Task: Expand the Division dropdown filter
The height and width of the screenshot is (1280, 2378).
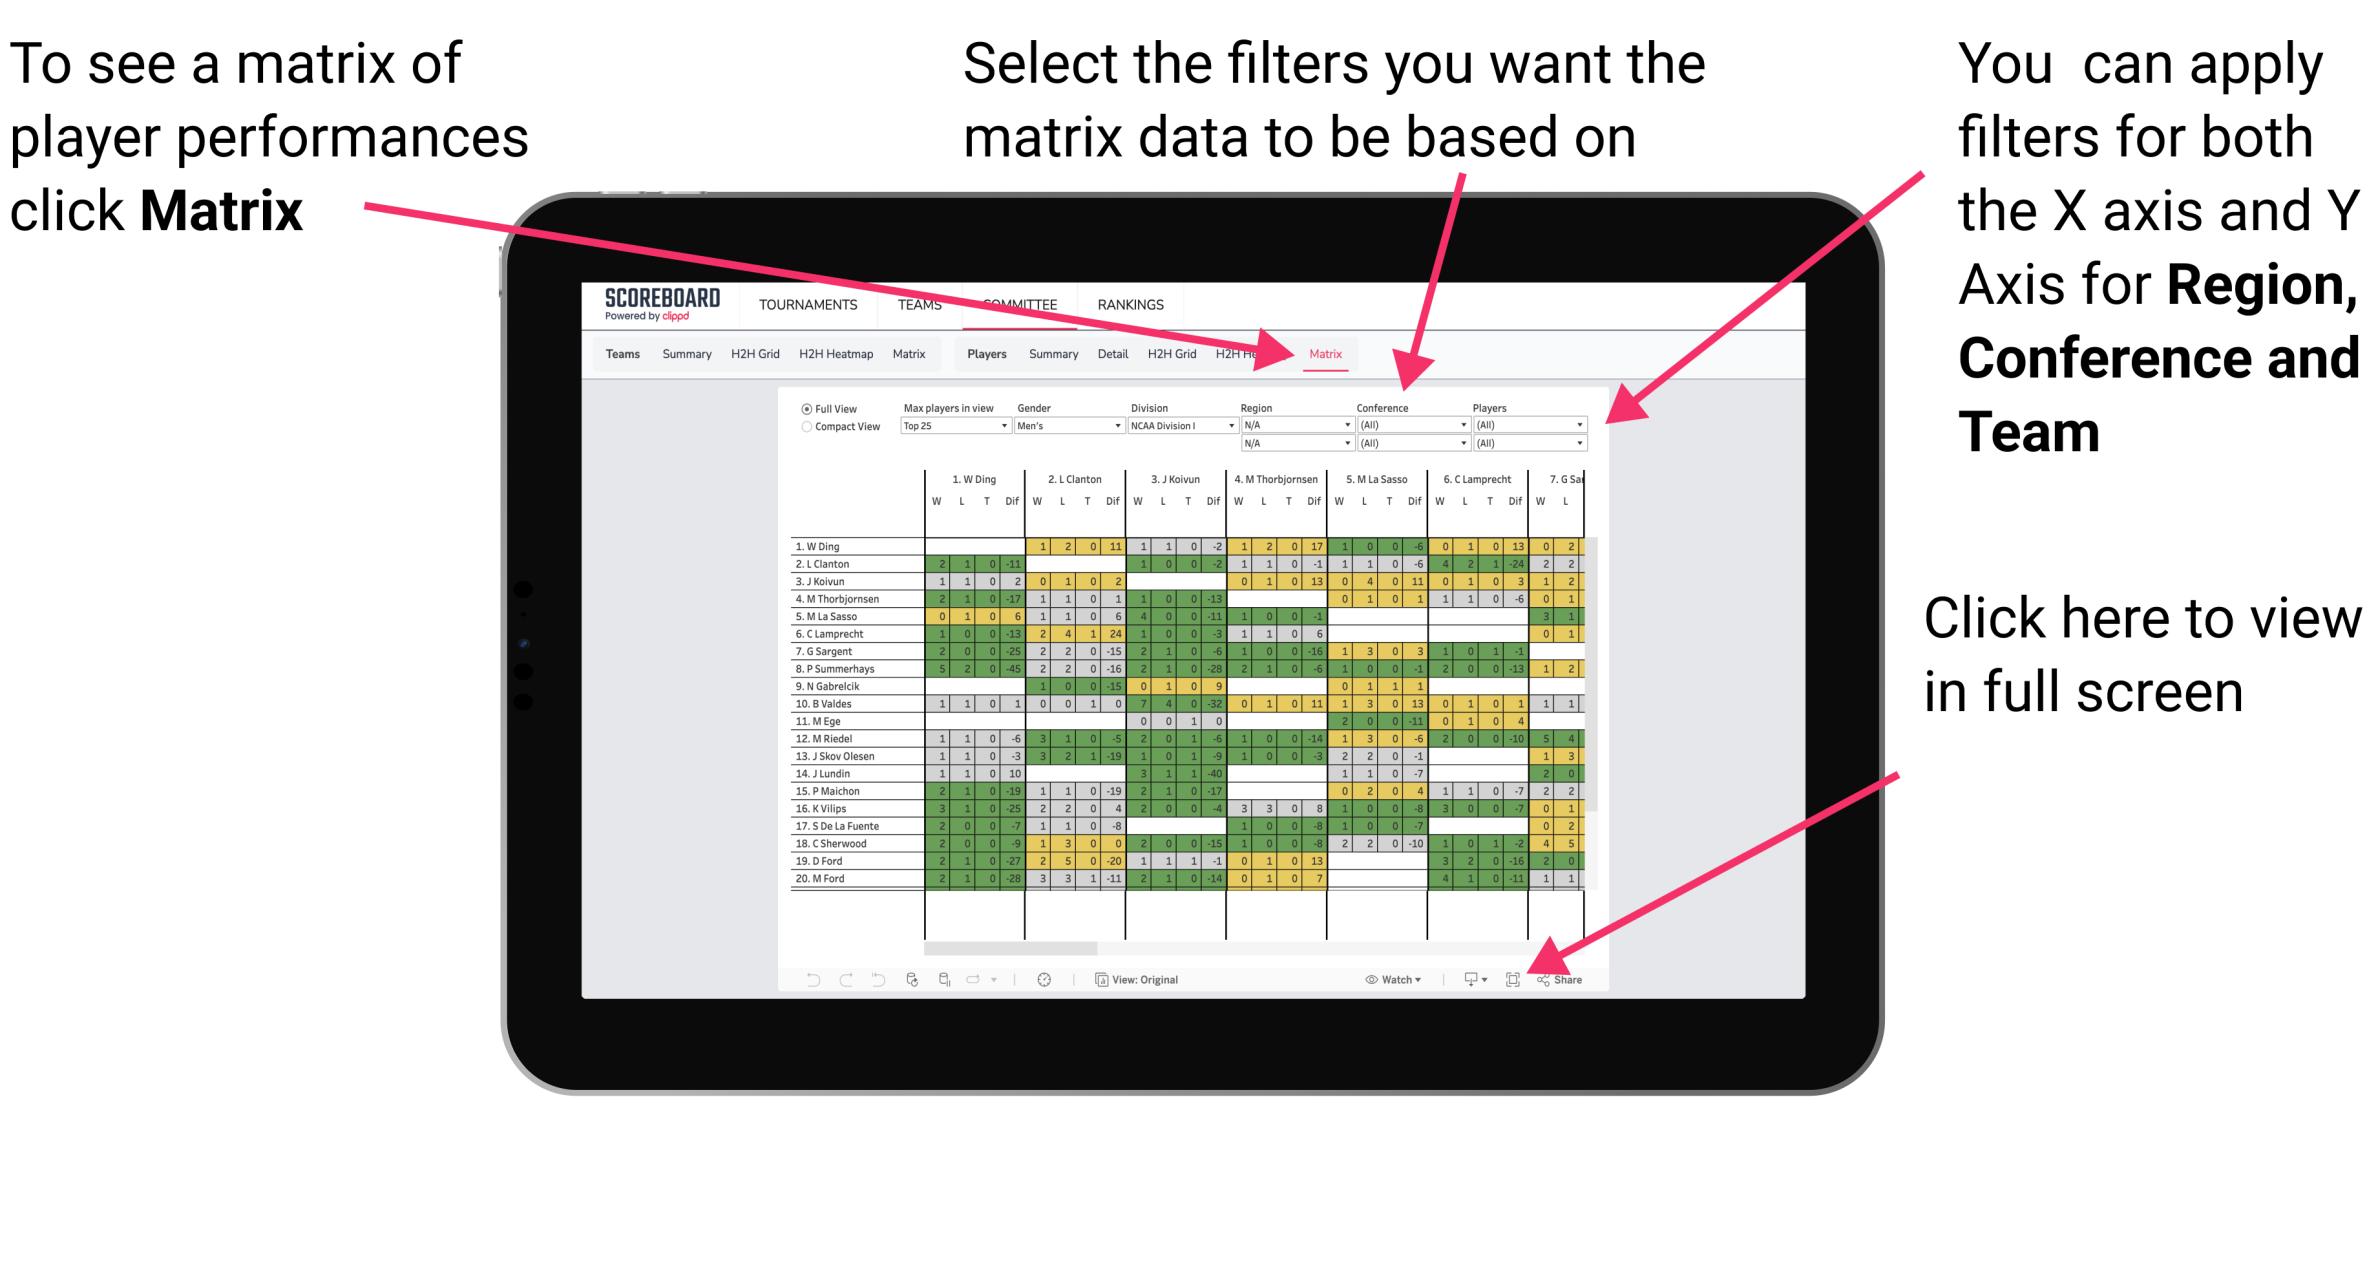Action: (1229, 426)
